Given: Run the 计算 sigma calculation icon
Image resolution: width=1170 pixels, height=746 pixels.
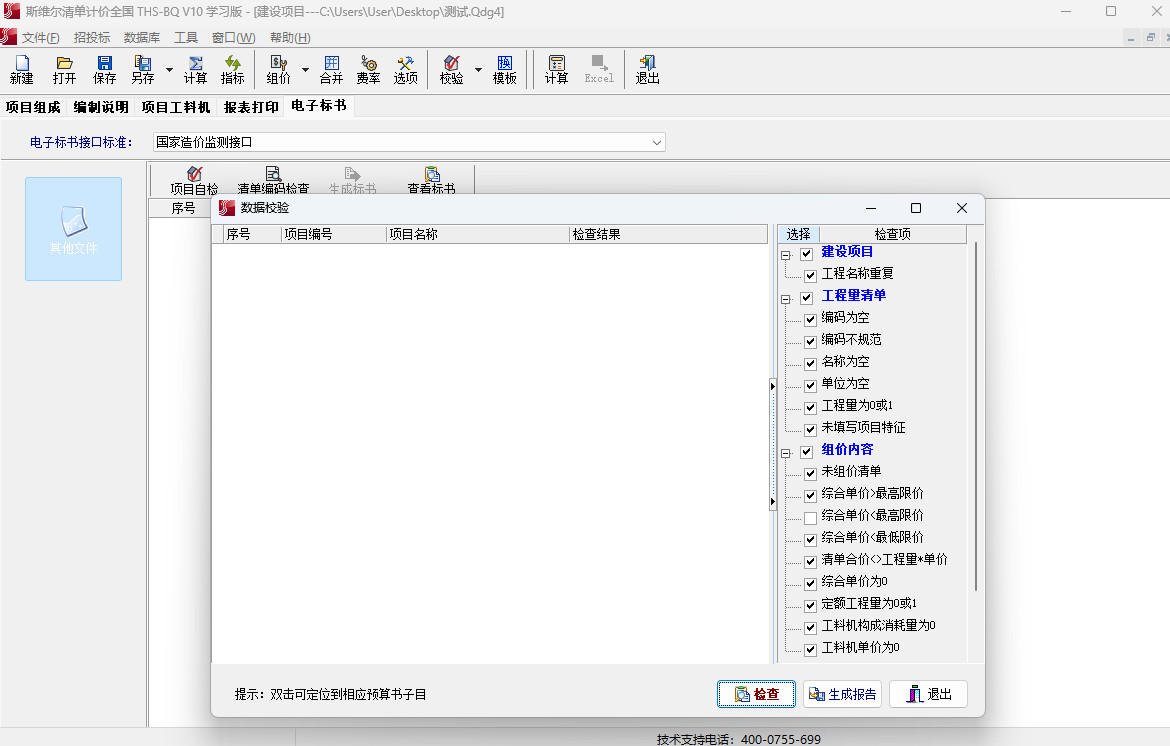Looking at the screenshot, I should click(195, 69).
